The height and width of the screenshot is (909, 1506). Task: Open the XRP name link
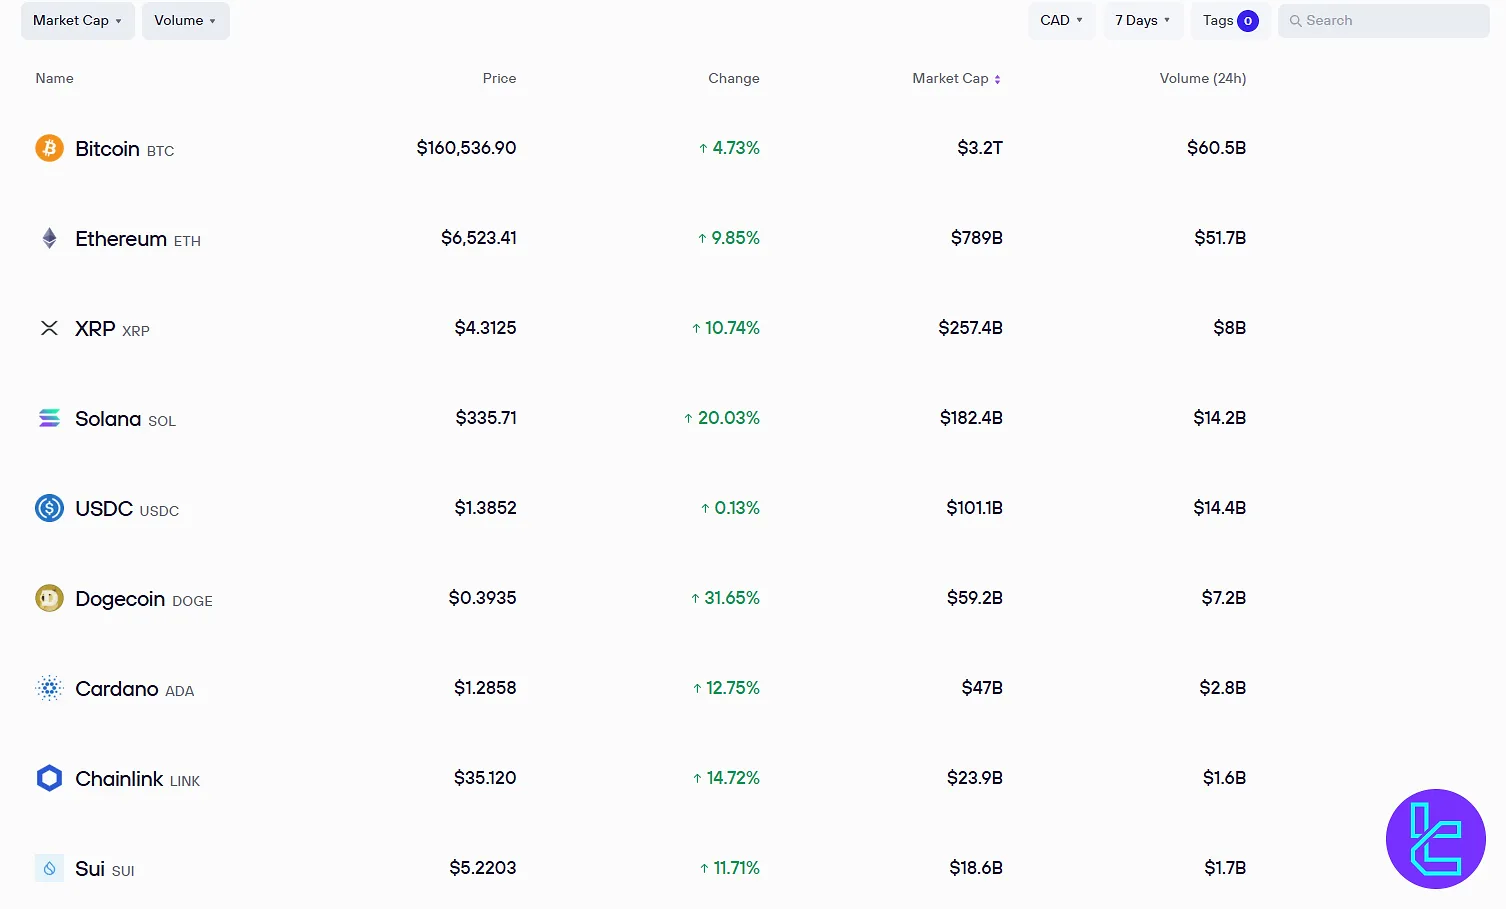112,329
